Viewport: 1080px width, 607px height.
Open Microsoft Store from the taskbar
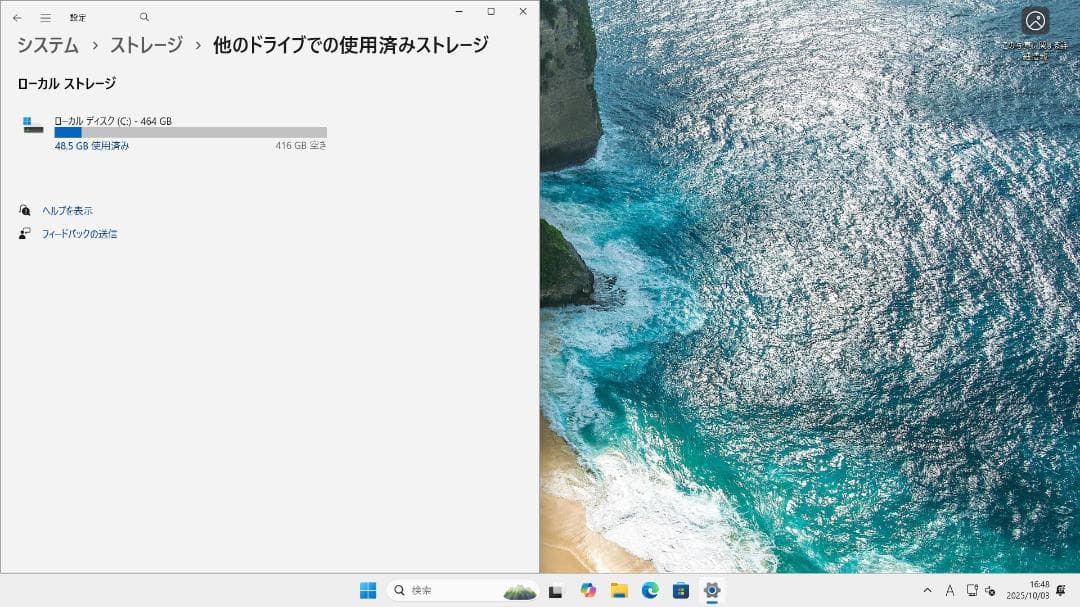[679, 590]
